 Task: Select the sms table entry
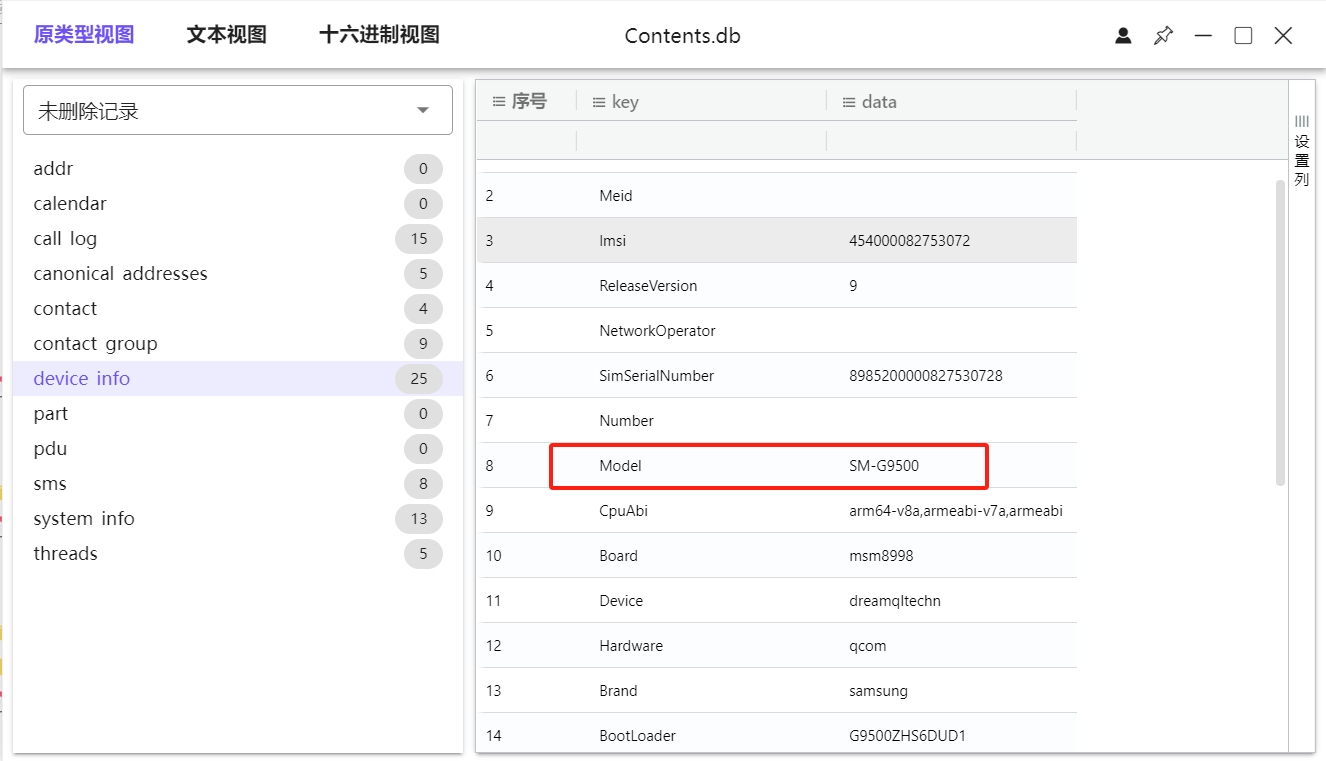(50, 484)
